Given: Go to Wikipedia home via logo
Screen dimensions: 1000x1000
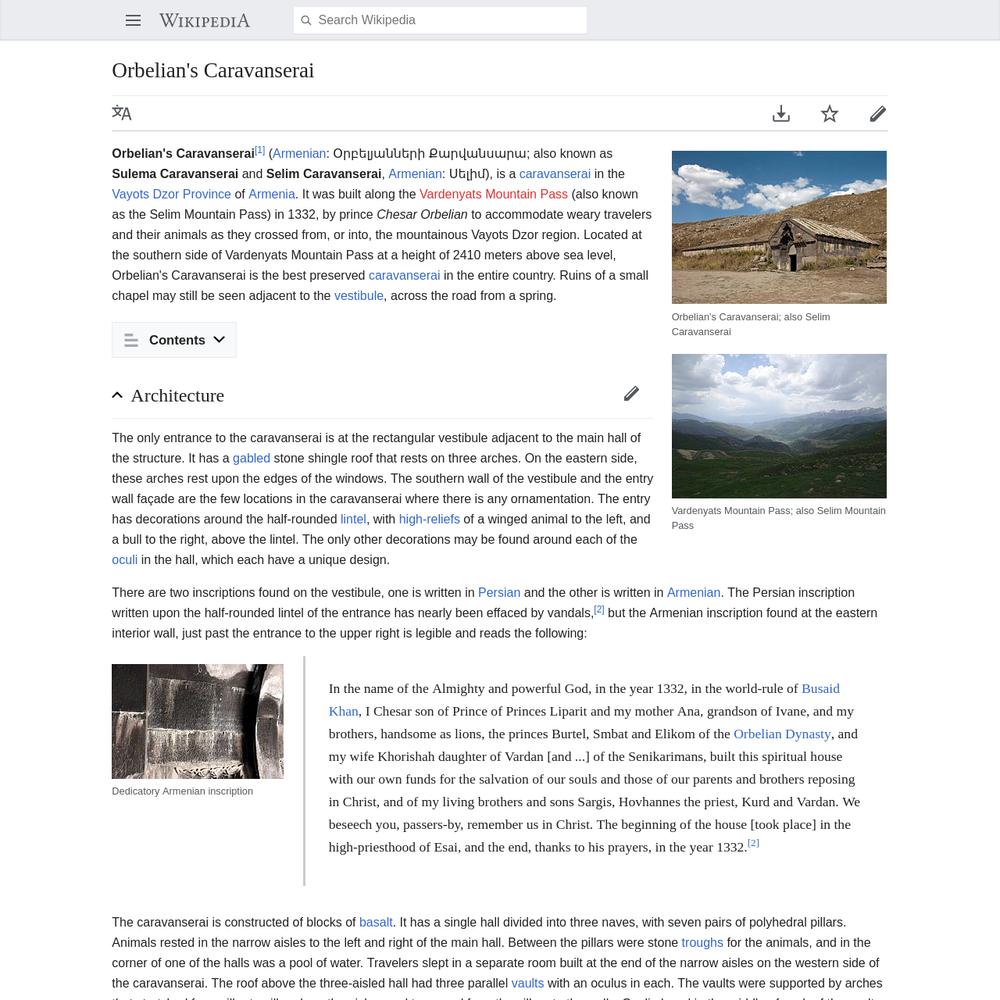Looking at the screenshot, I should pos(205,20).
